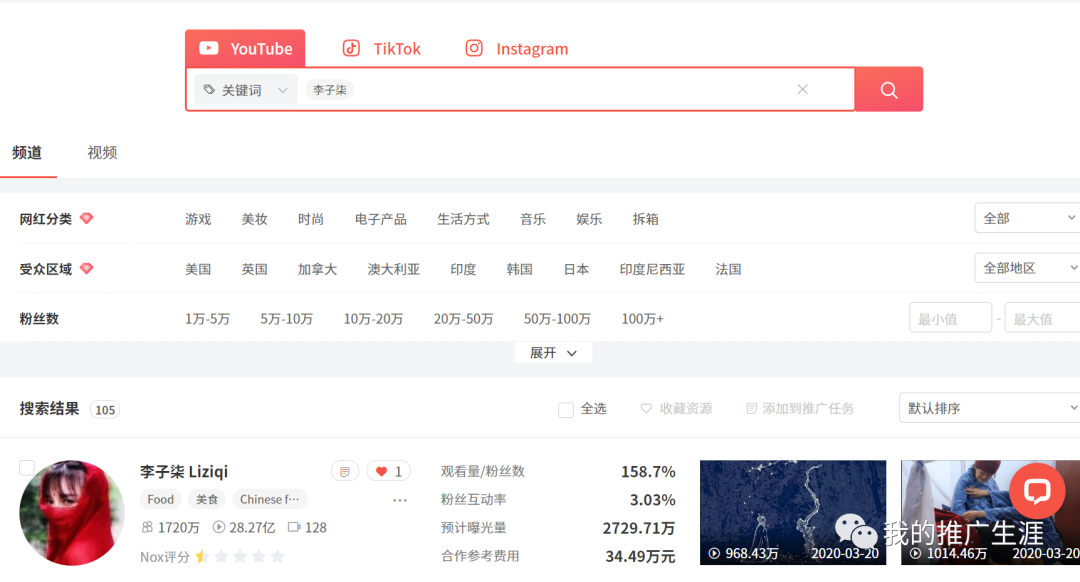This screenshot has width=1080, height=582.
Task: Filter category by 游戏
Action: [198, 219]
